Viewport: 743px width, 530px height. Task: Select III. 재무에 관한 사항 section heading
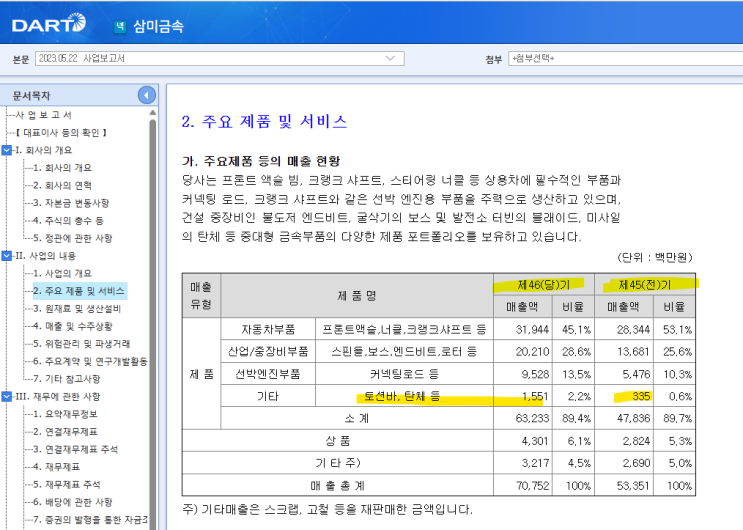tap(58, 396)
